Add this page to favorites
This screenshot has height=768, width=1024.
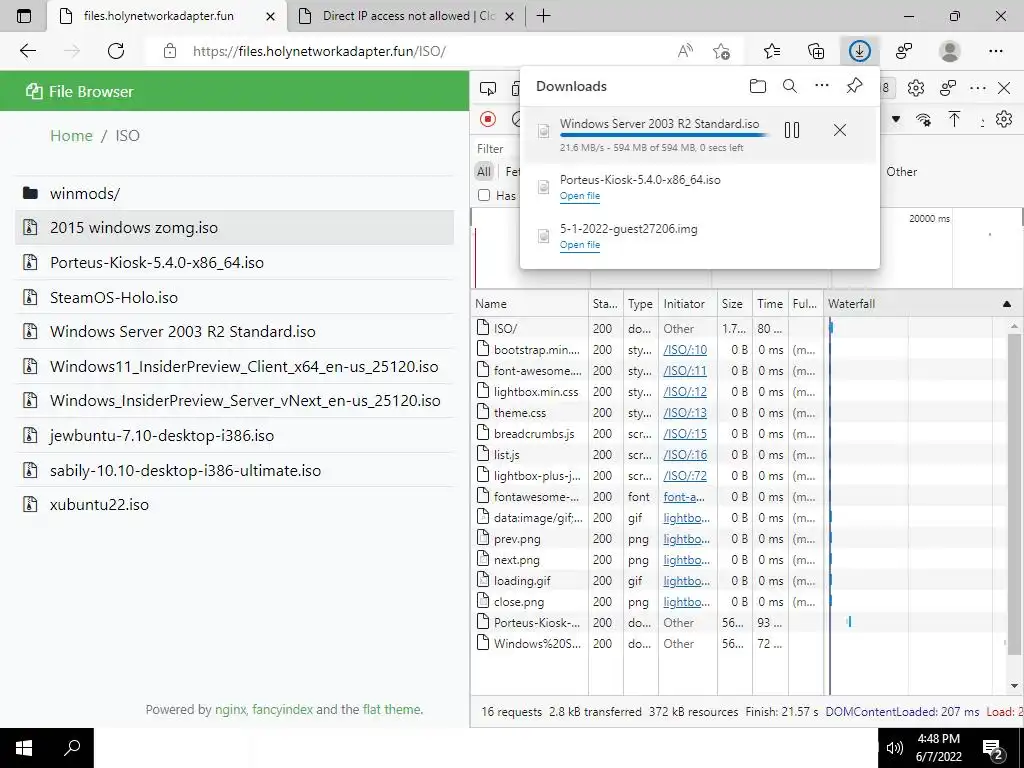[x=722, y=51]
